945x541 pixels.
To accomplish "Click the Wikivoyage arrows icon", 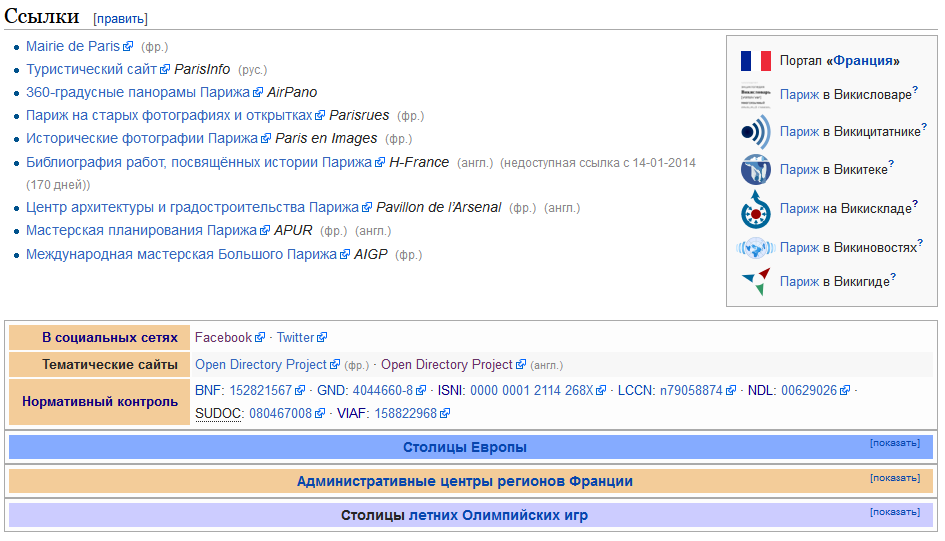I will [x=756, y=282].
